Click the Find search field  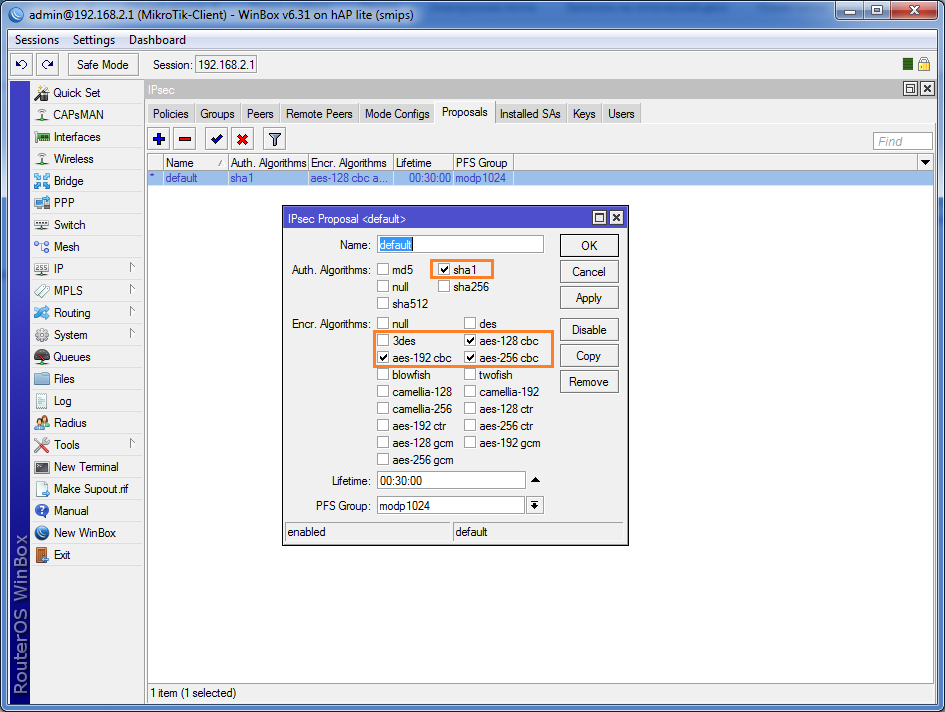(902, 141)
